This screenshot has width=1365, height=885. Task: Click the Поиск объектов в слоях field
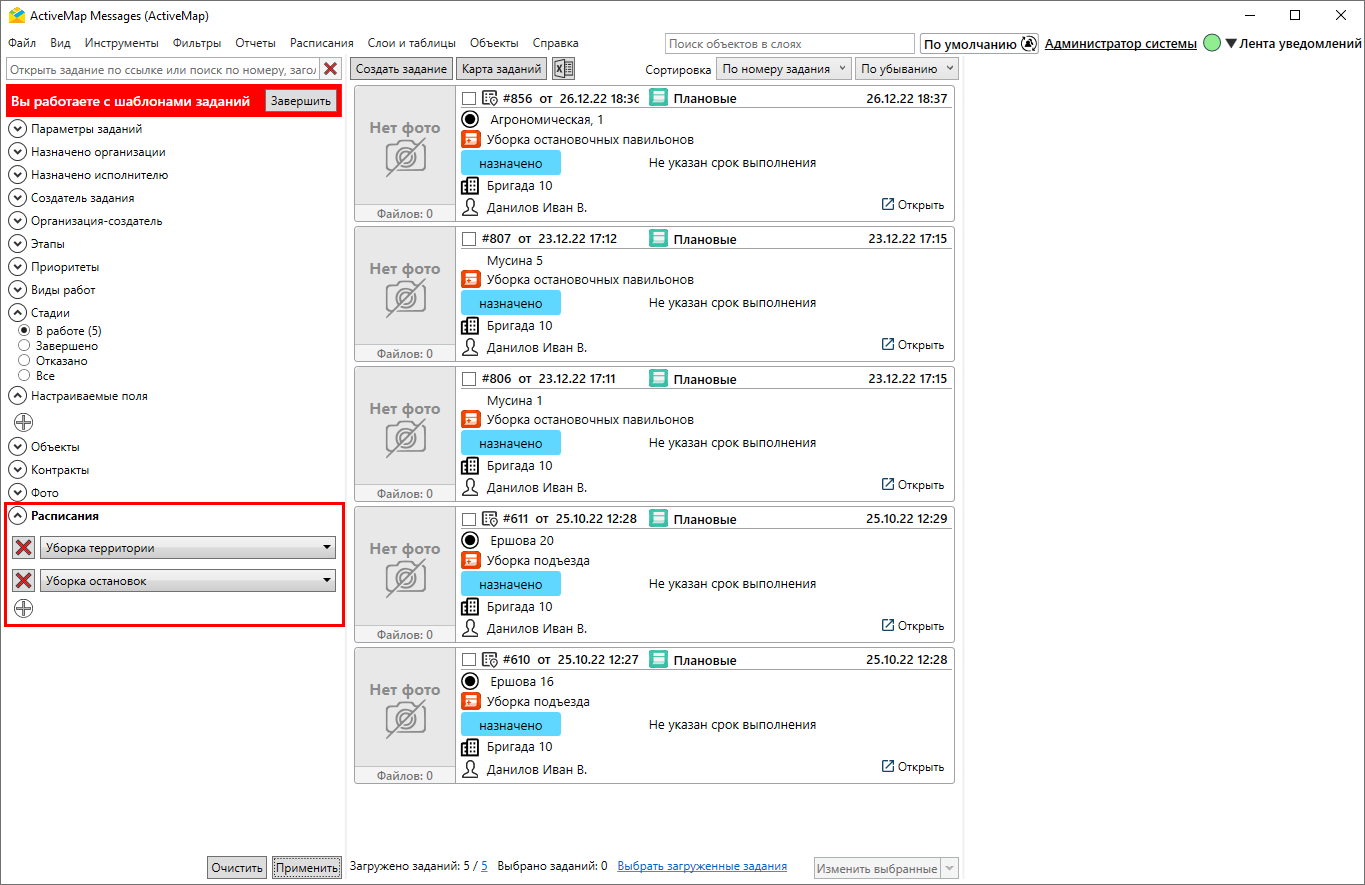[789, 44]
